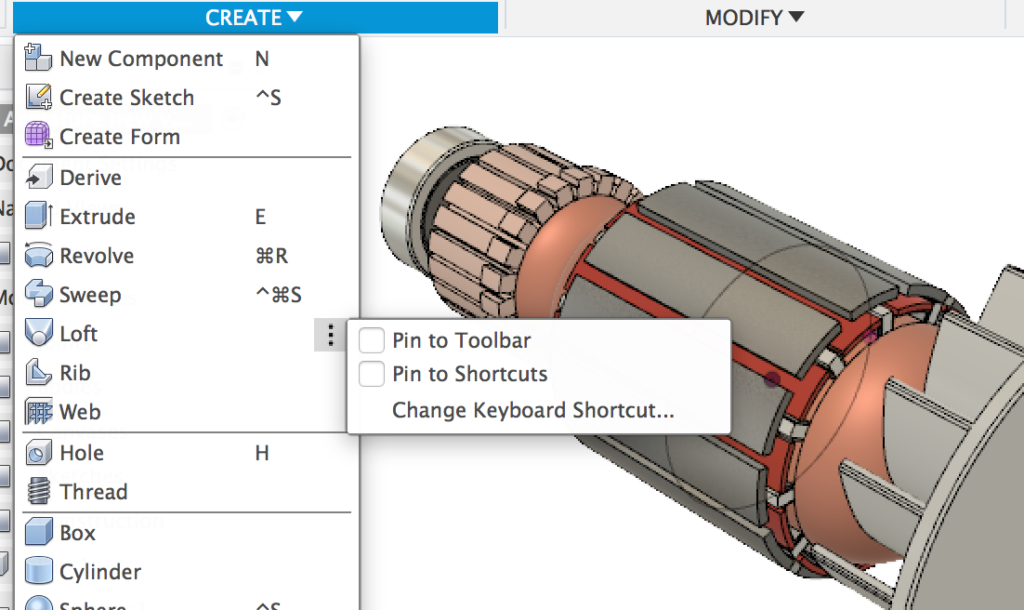Select the Loft tool icon

(x=37, y=333)
